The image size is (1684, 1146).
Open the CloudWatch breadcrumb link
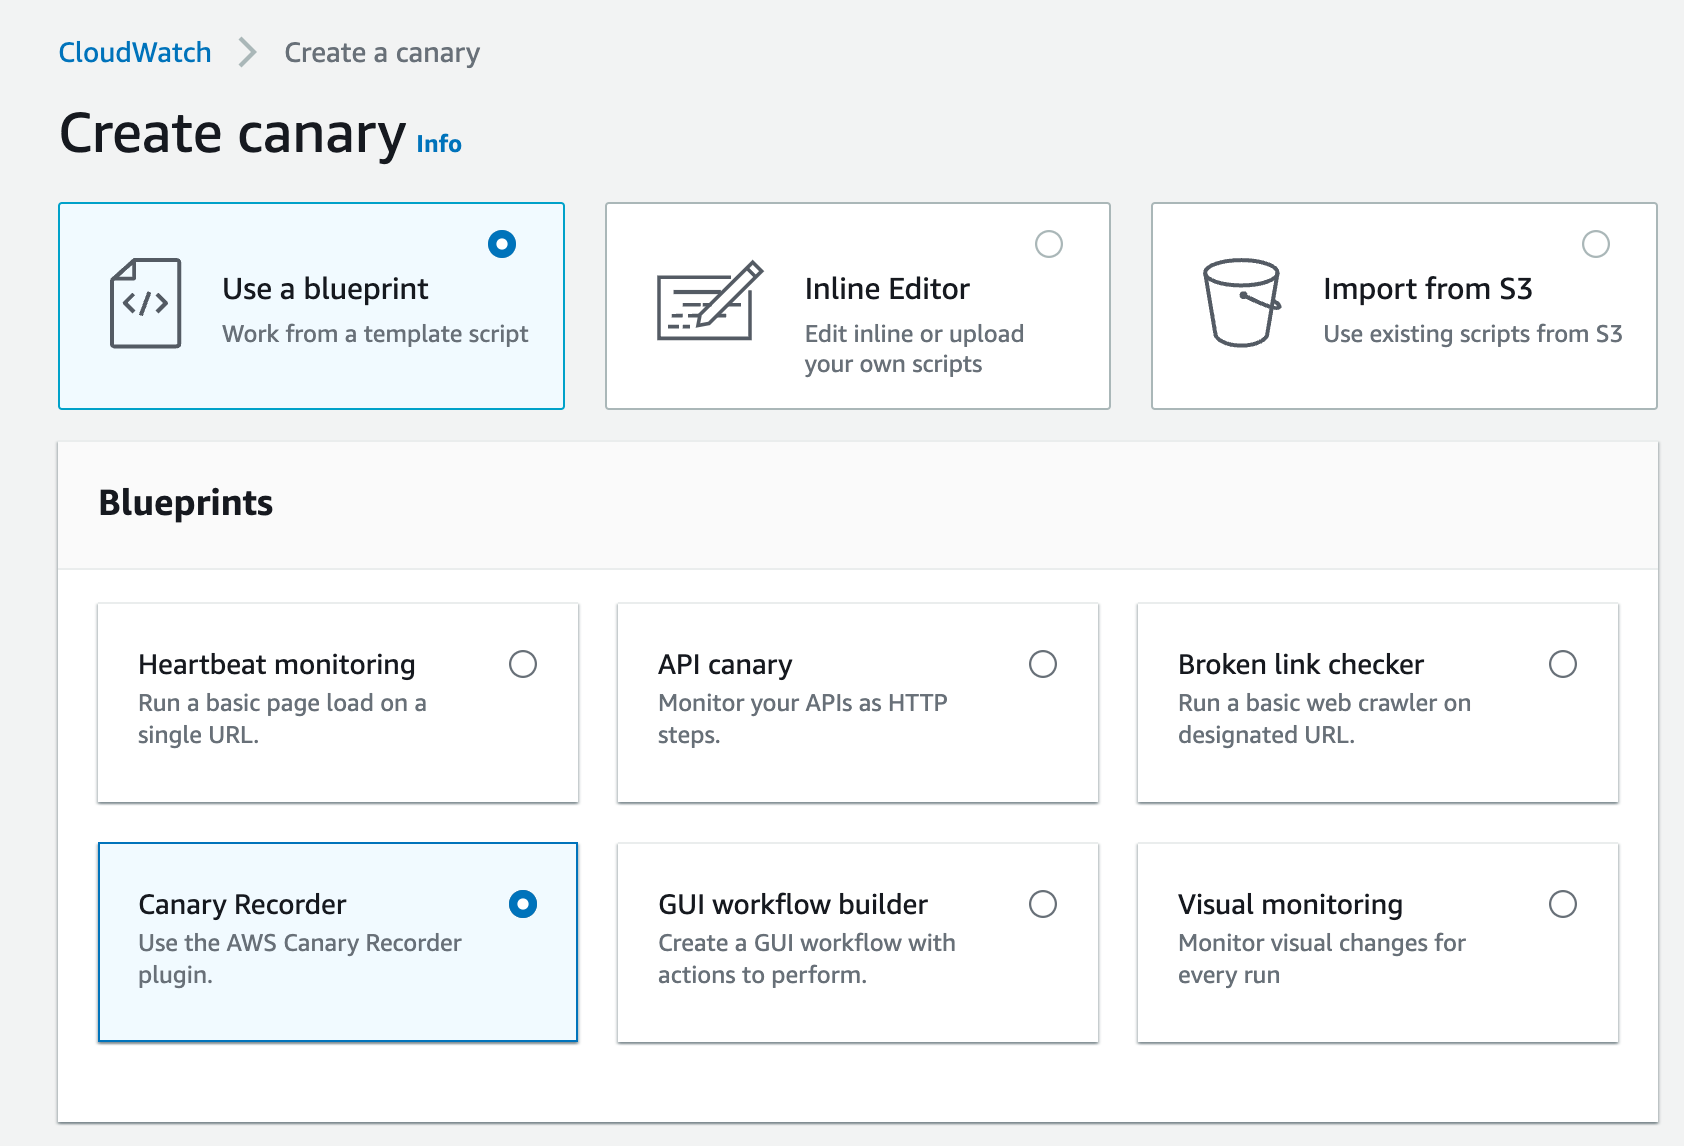pos(135,52)
